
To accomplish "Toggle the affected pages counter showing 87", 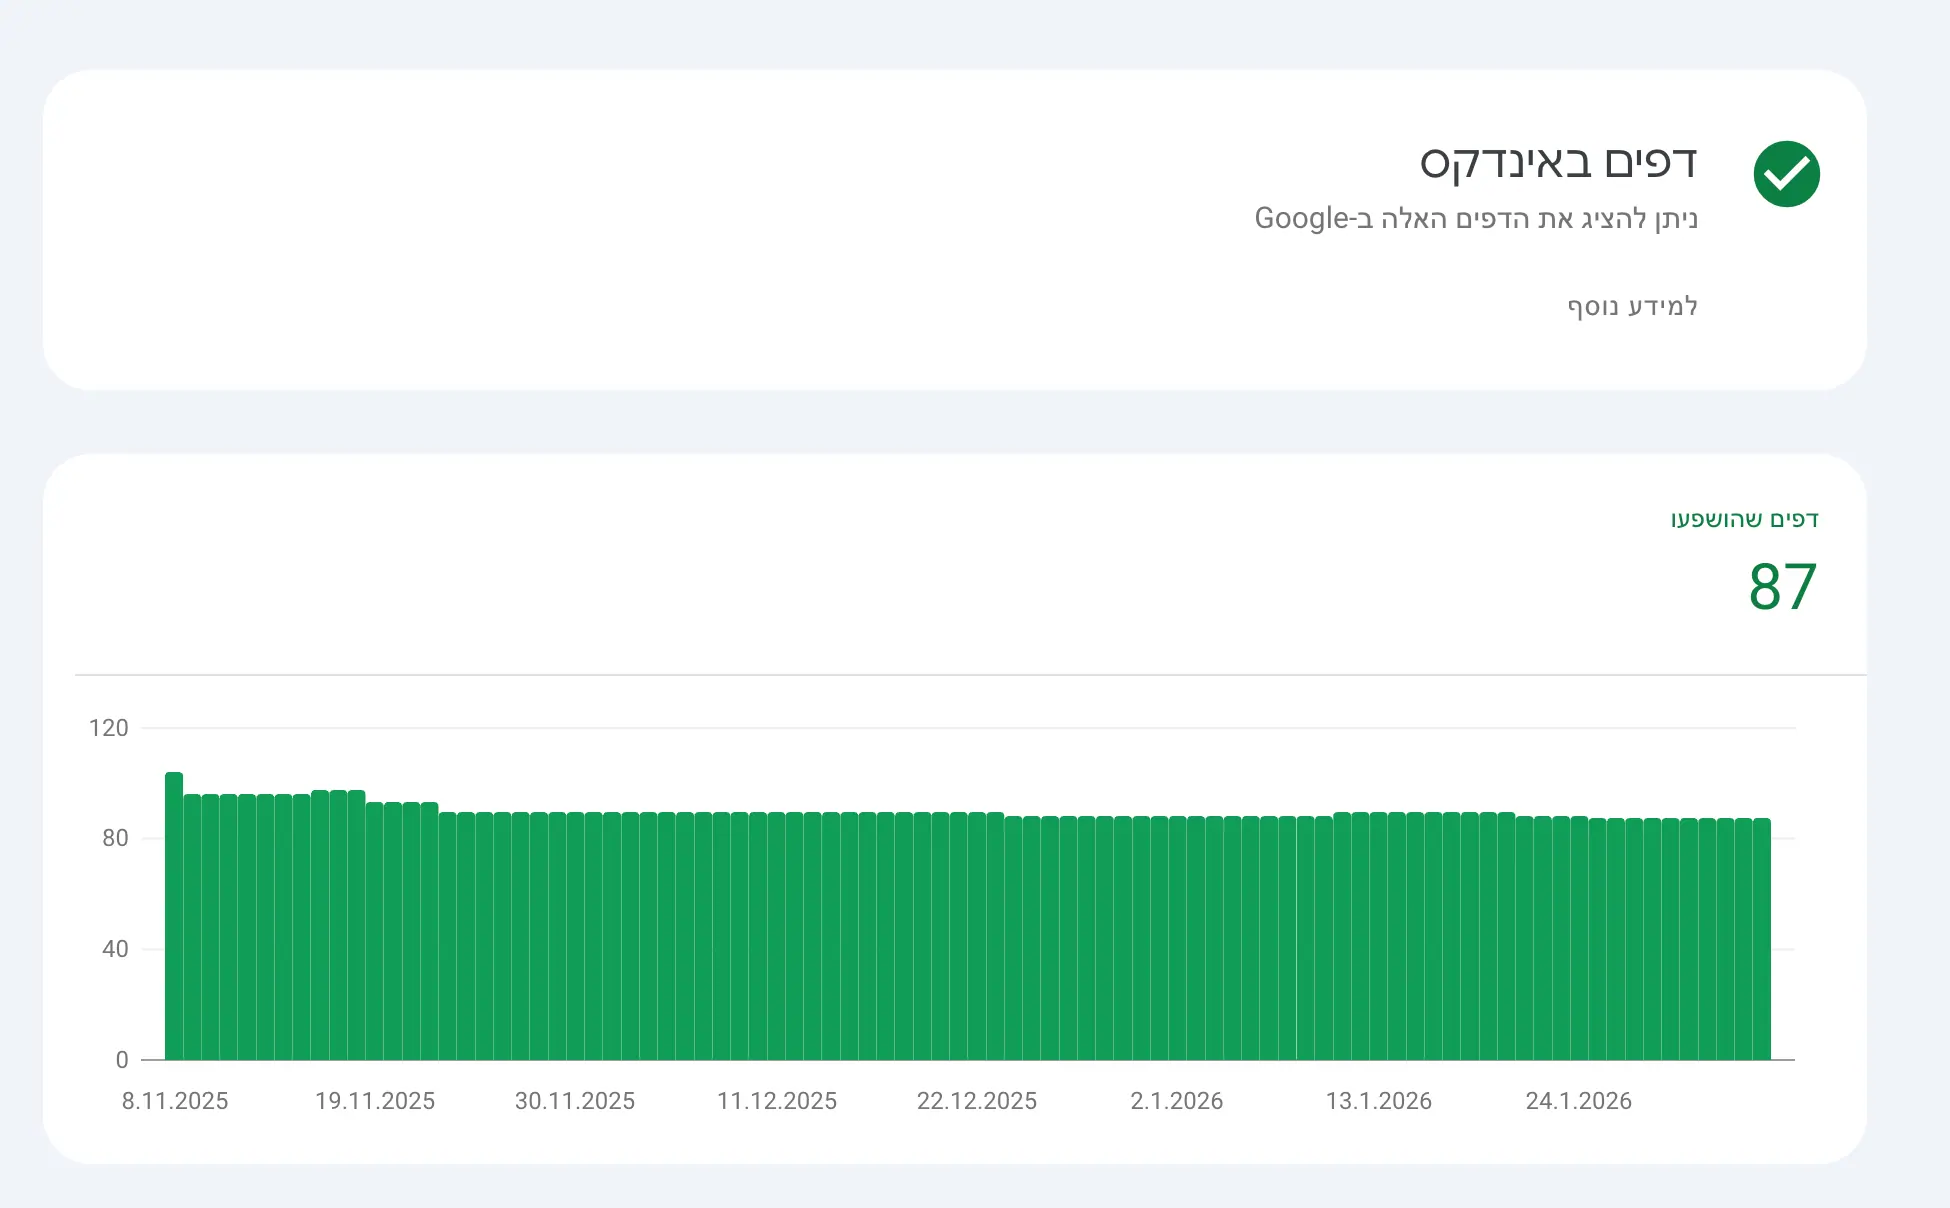I will pos(1781,588).
